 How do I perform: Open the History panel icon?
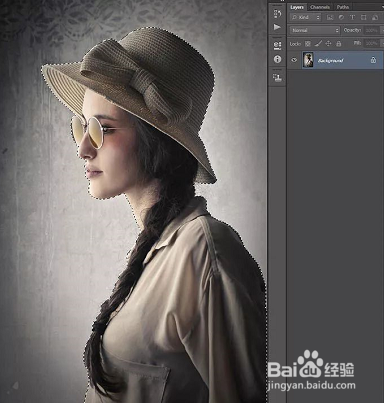[x=277, y=14]
